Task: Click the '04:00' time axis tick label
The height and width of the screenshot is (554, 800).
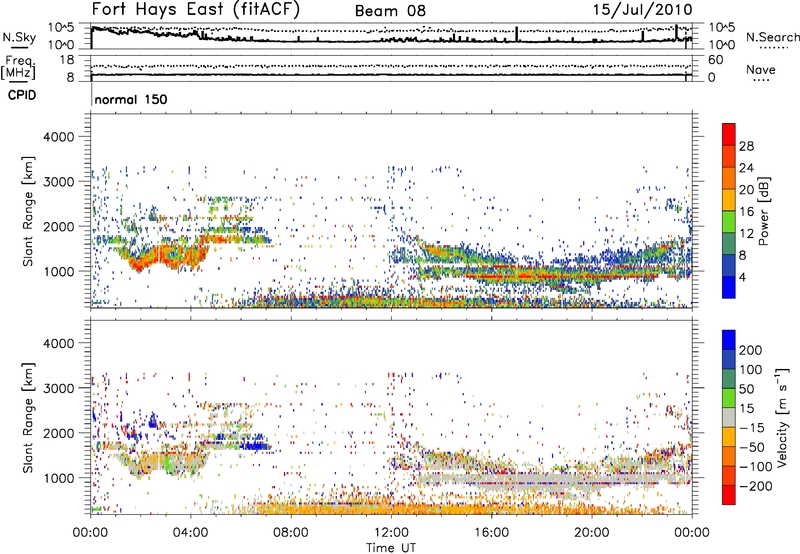Action: click(x=190, y=533)
